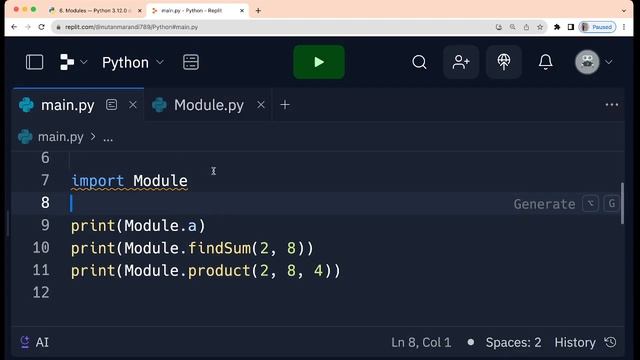Image resolution: width=640 pixels, height=360 pixels.
Task: Click the findSum call on line 10
Action: [x=219, y=248]
